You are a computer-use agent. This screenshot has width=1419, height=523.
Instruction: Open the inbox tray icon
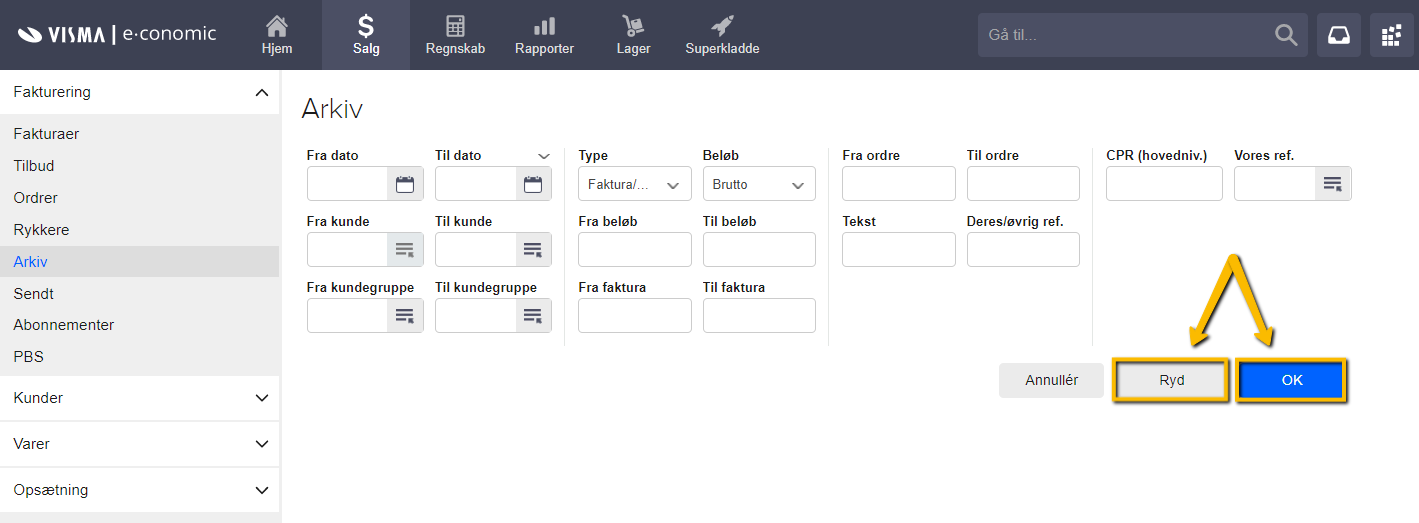[1339, 35]
